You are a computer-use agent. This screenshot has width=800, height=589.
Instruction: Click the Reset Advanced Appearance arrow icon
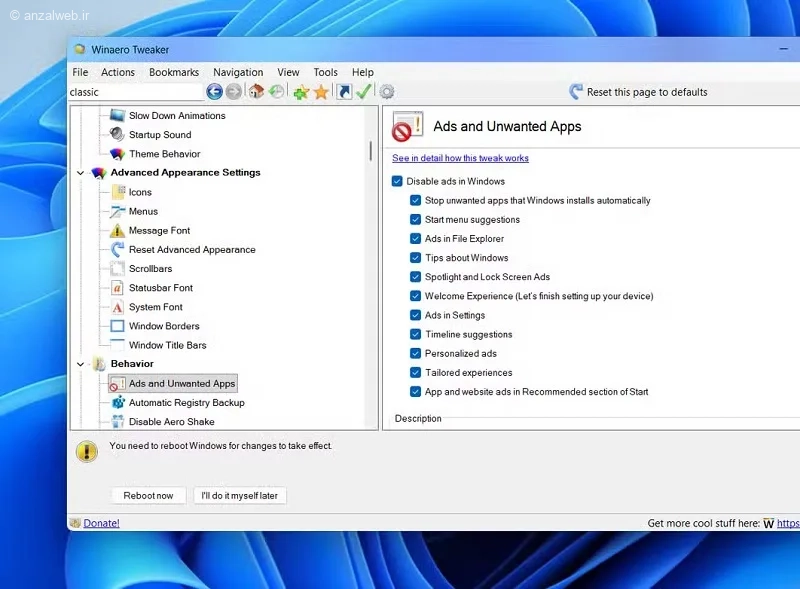pos(117,250)
